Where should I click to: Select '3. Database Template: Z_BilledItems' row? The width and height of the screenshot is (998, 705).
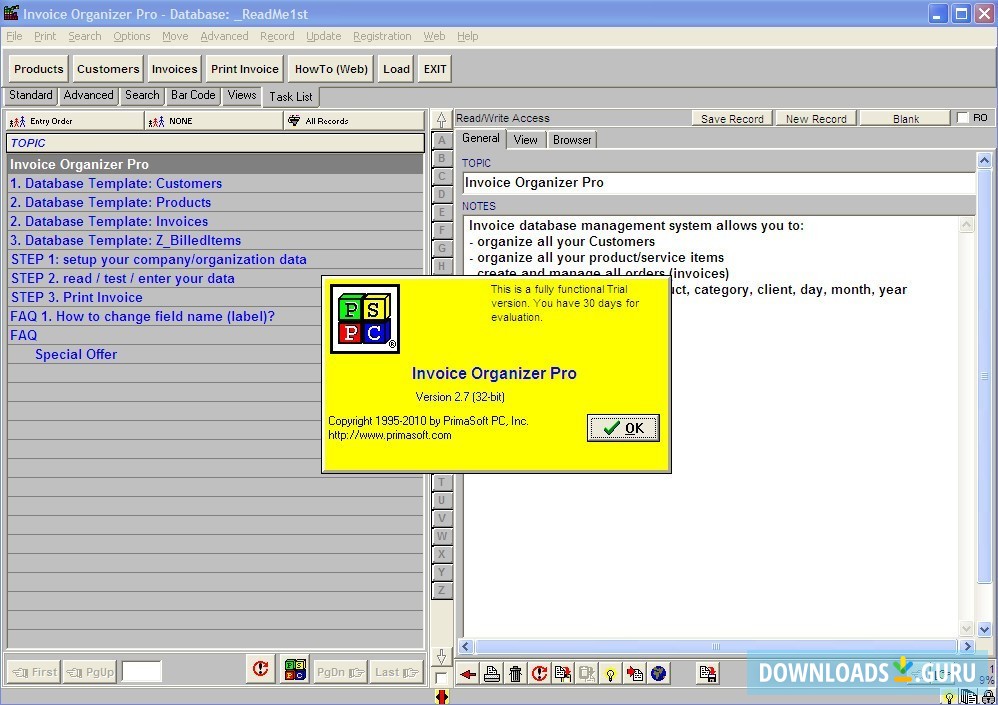(214, 241)
